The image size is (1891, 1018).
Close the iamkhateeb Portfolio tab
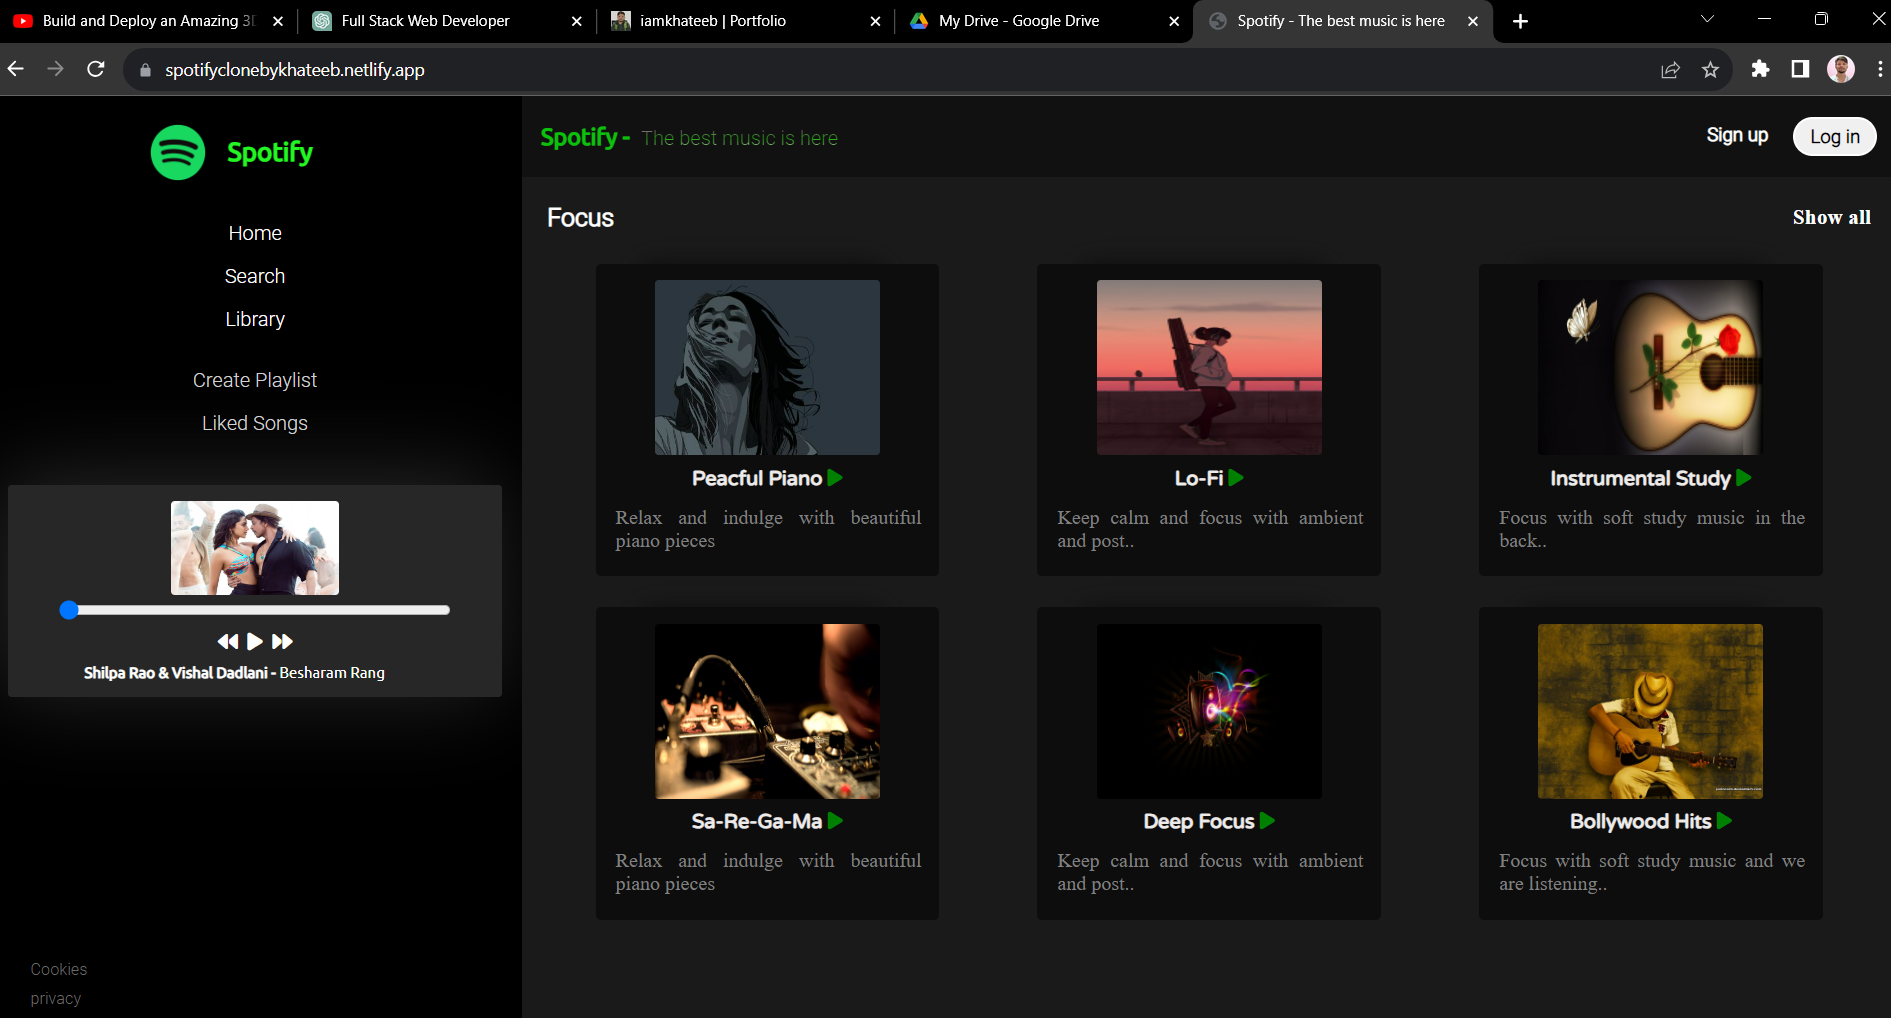(x=875, y=21)
